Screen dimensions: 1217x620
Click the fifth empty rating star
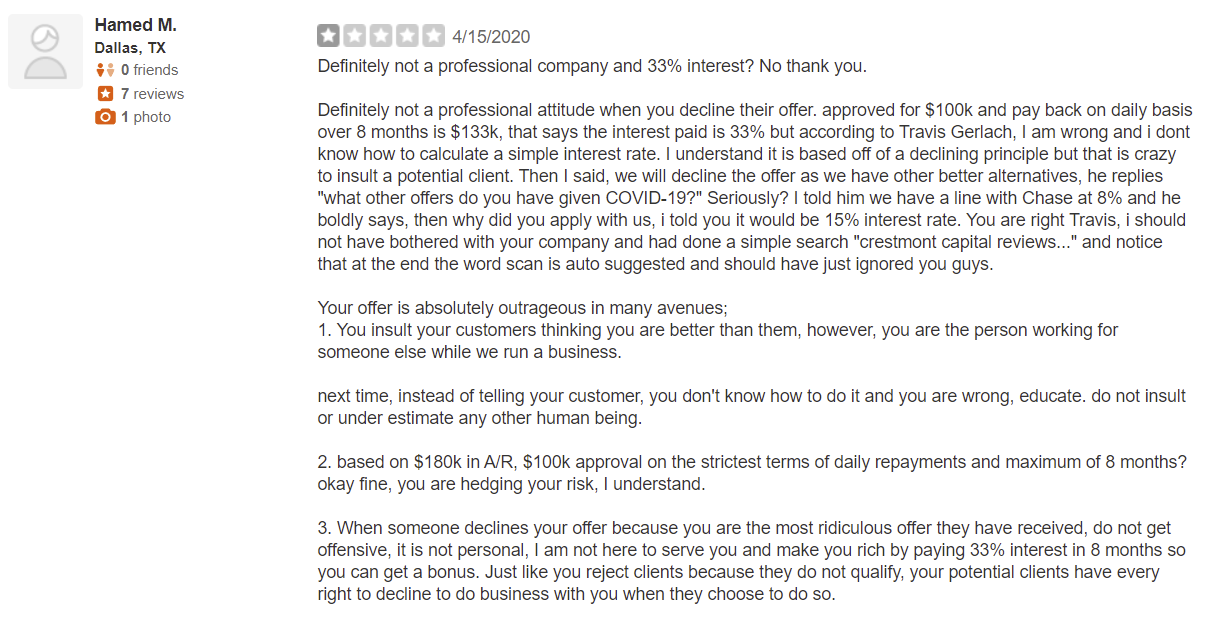coord(433,36)
